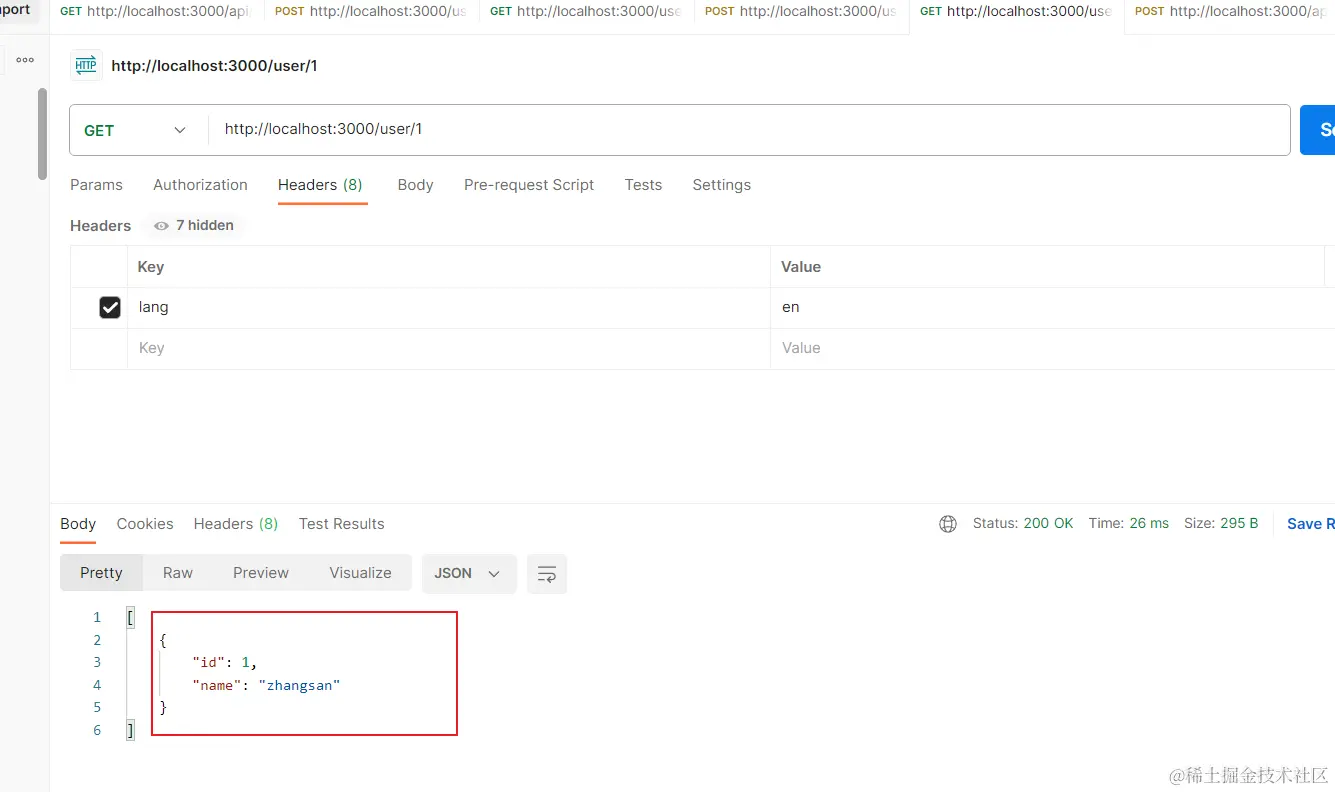Click the "name": "zhangsan" line in response
The image size is (1335, 792).
point(266,685)
